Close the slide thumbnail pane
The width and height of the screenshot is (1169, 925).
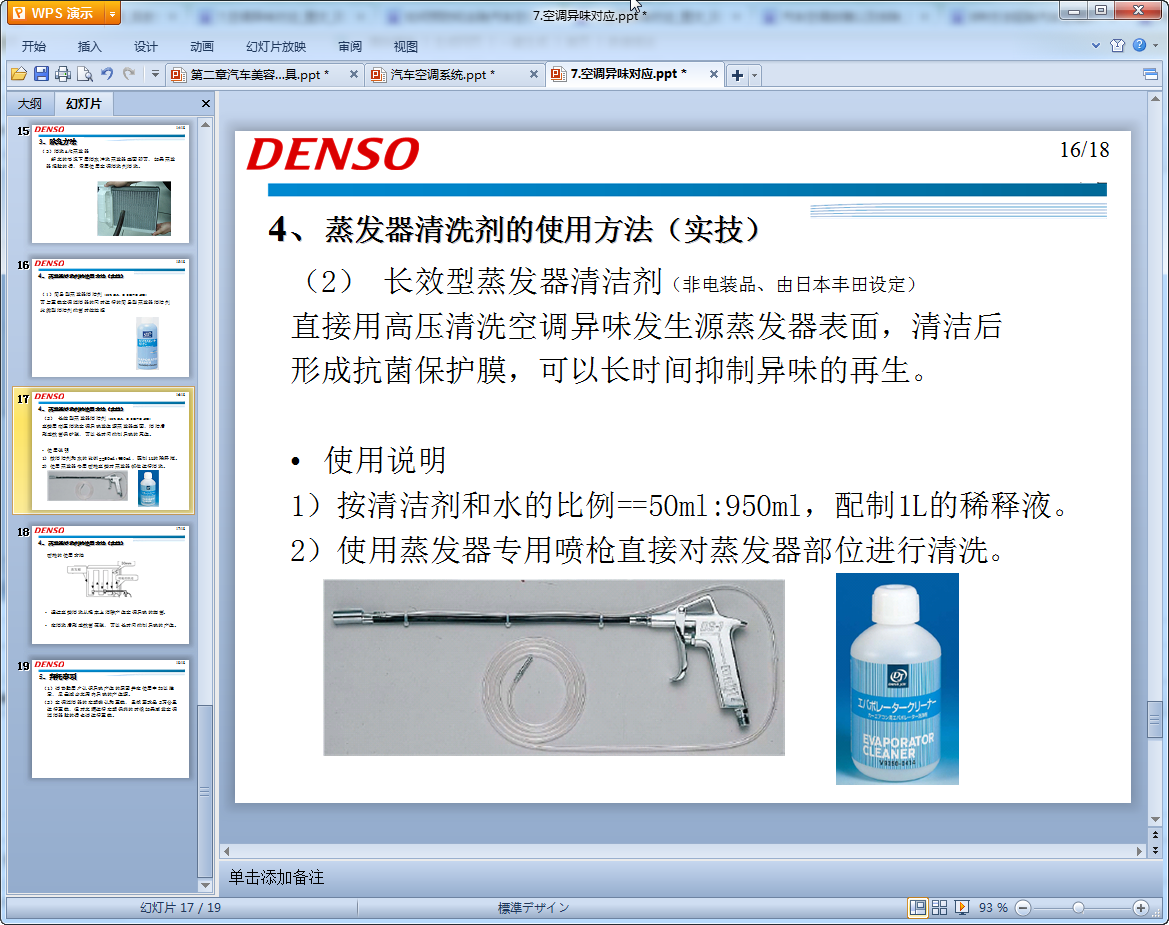click(206, 104)
